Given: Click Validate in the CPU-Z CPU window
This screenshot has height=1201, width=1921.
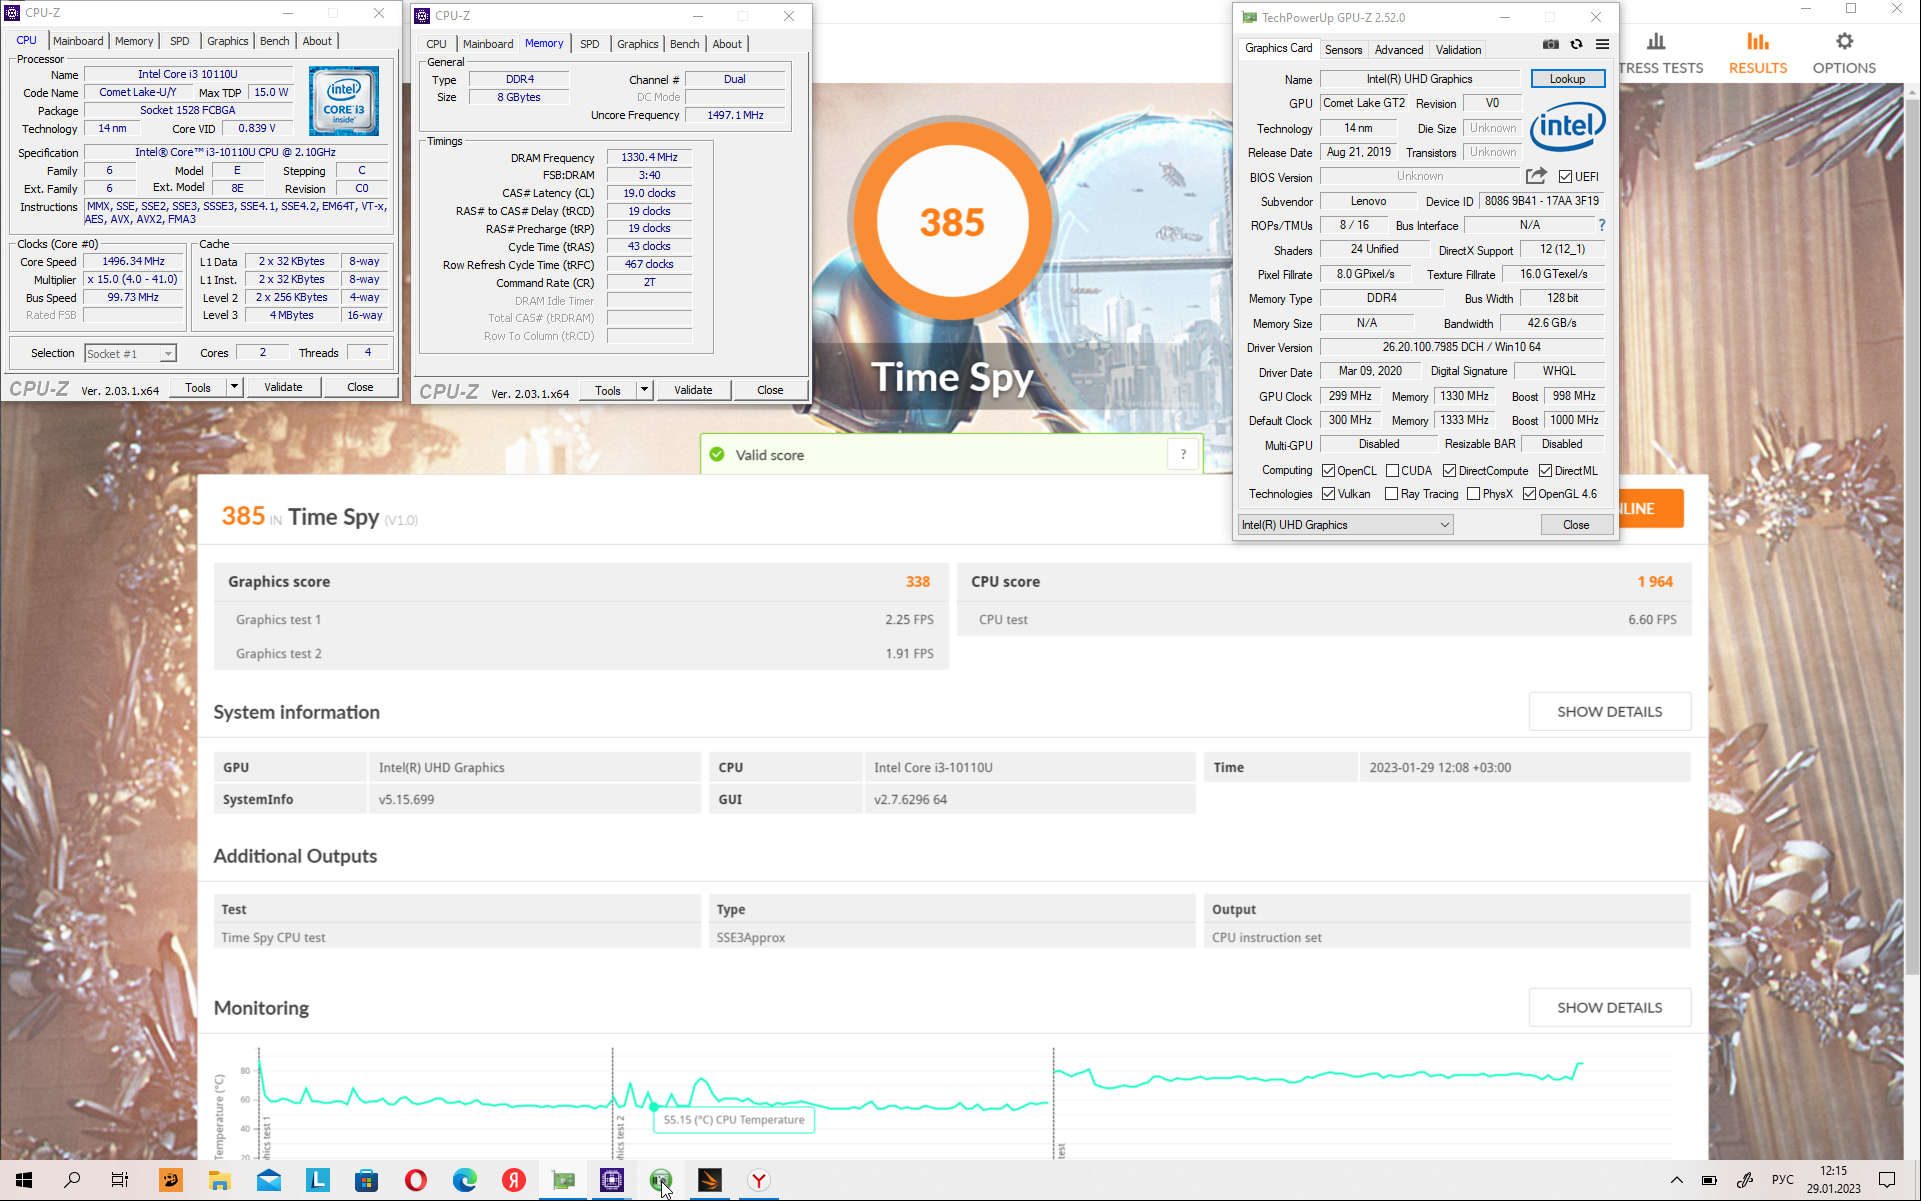Looking at the screenshot, I should point(283,387).
